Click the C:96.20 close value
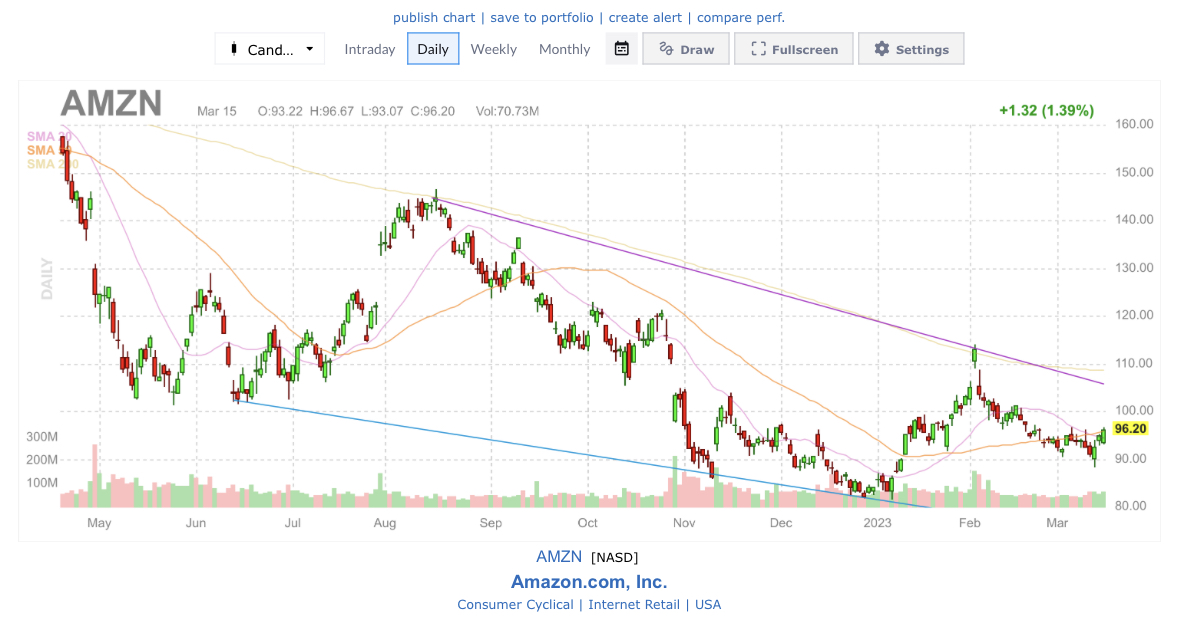1179x632 pixels. 432,111
